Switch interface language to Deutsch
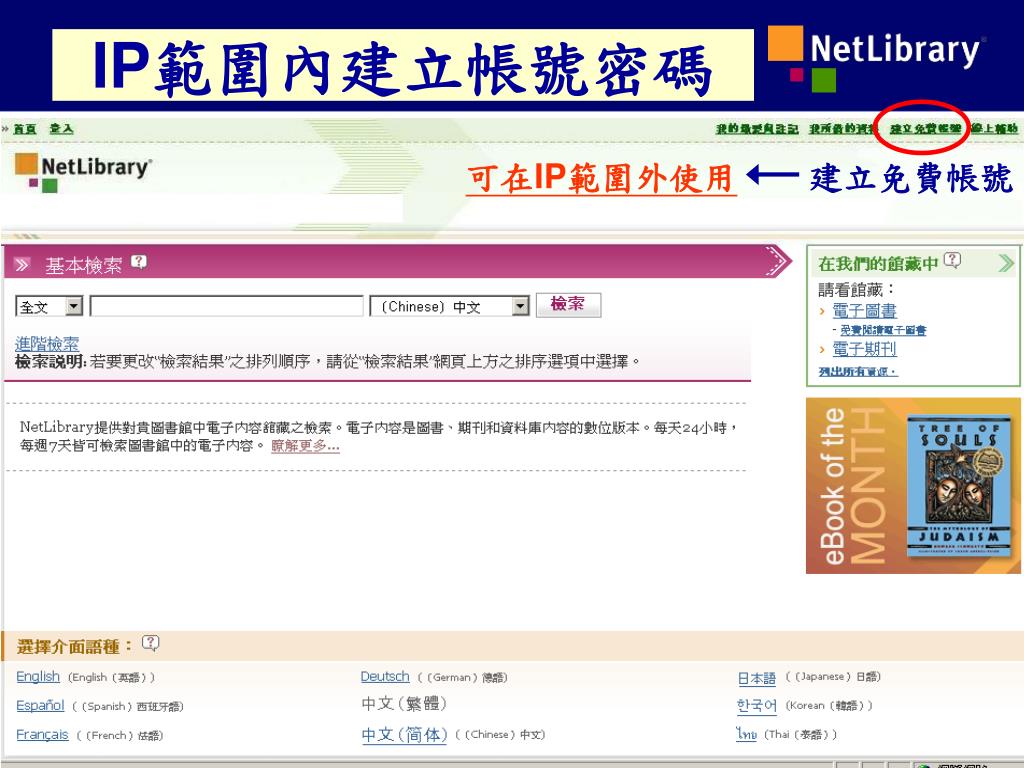This screenshot has width=1024, height=768. click(x=385, y=677)
